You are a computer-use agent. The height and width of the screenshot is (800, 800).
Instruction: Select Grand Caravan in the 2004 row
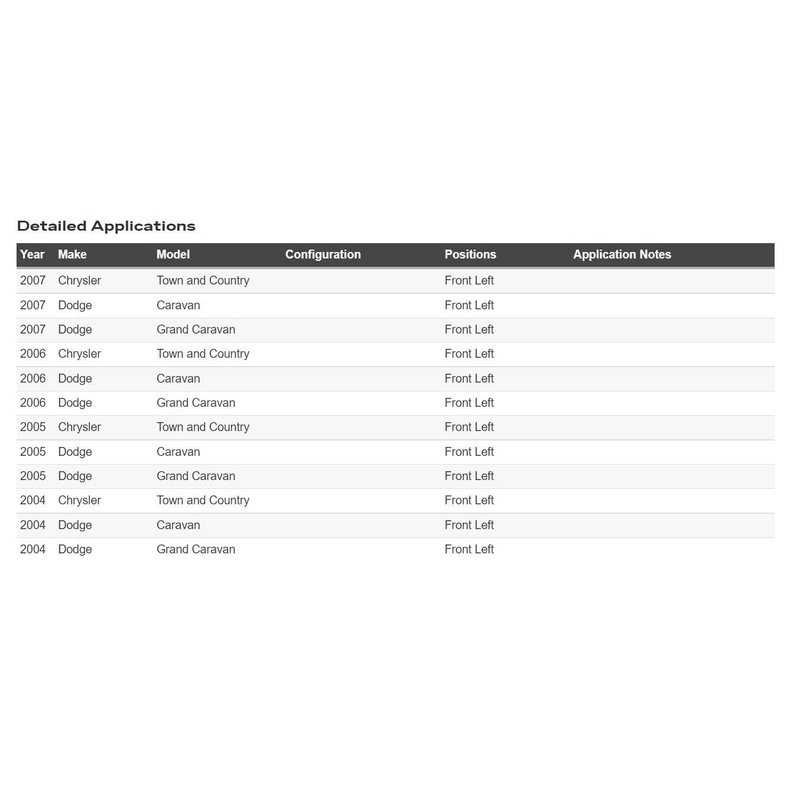coord(196,550)
